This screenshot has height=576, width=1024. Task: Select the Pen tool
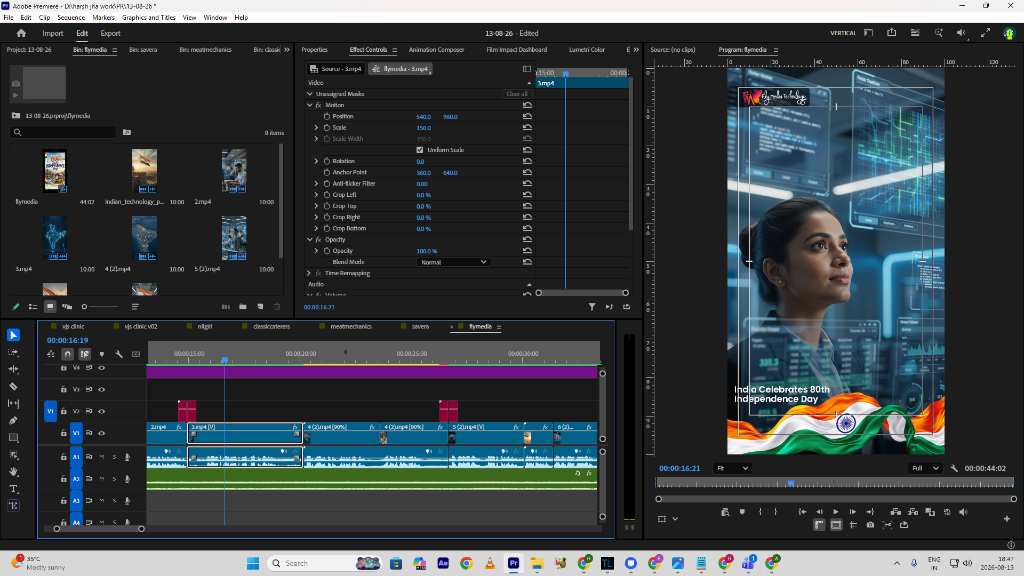point(13,421)
